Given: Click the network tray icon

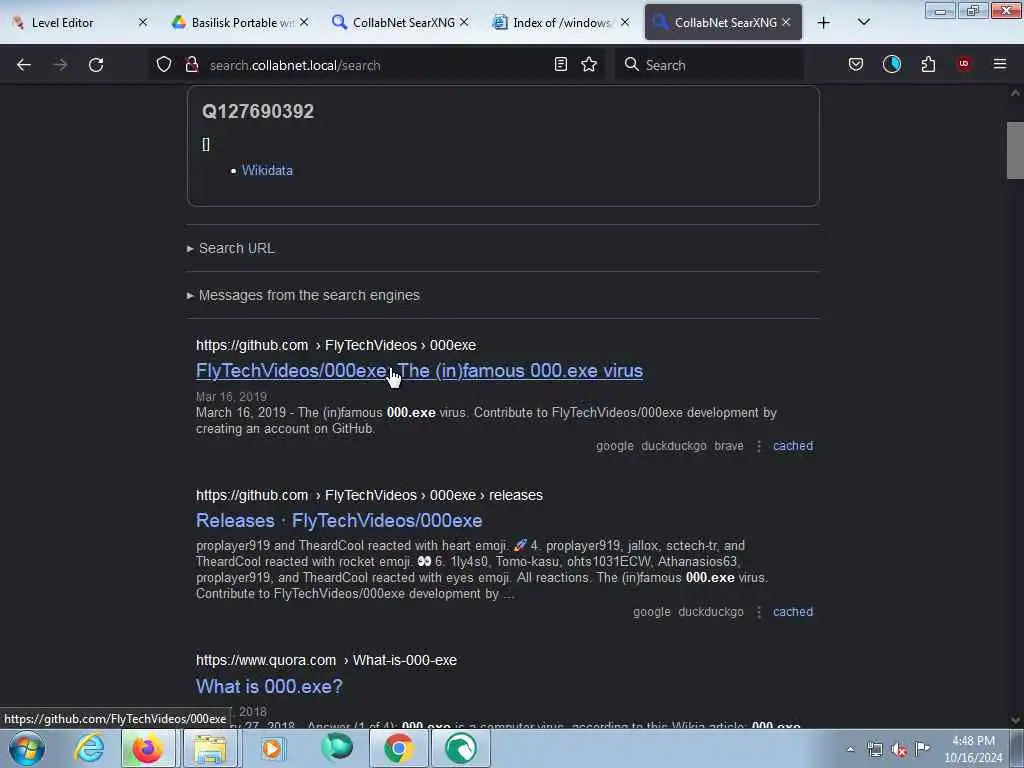Looking at the screenshot, I should pyautogui.click(x=874, y=750).
